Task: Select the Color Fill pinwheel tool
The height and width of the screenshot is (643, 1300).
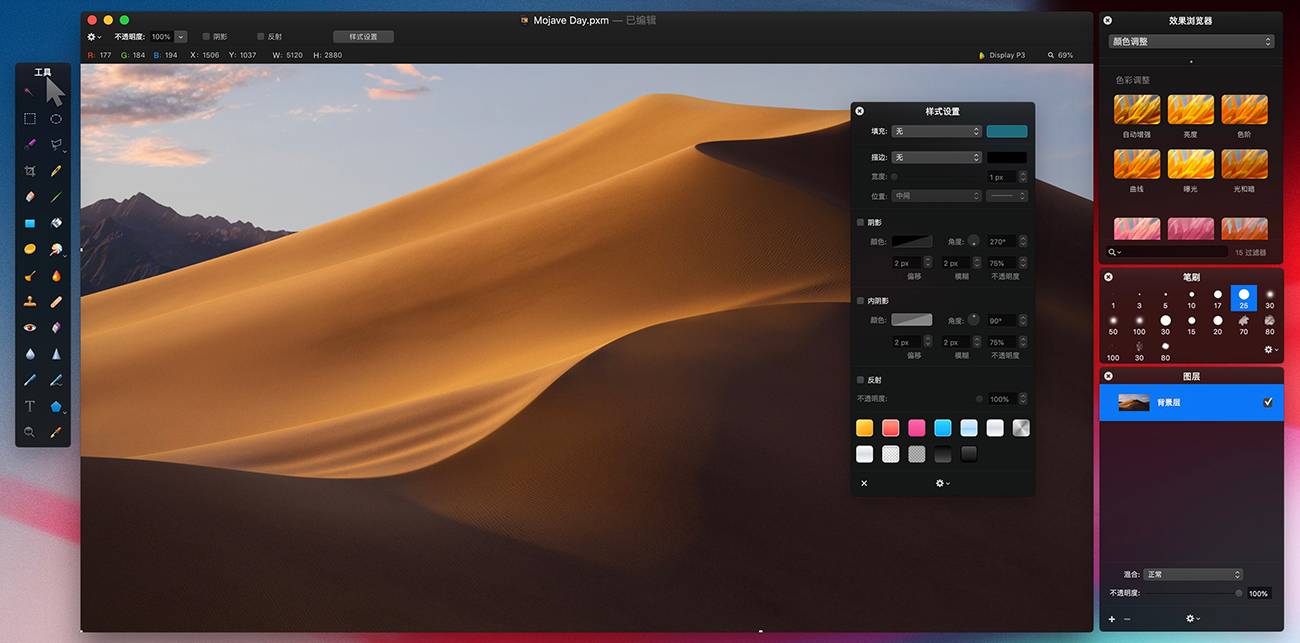Action: click(x=56, y=249)
